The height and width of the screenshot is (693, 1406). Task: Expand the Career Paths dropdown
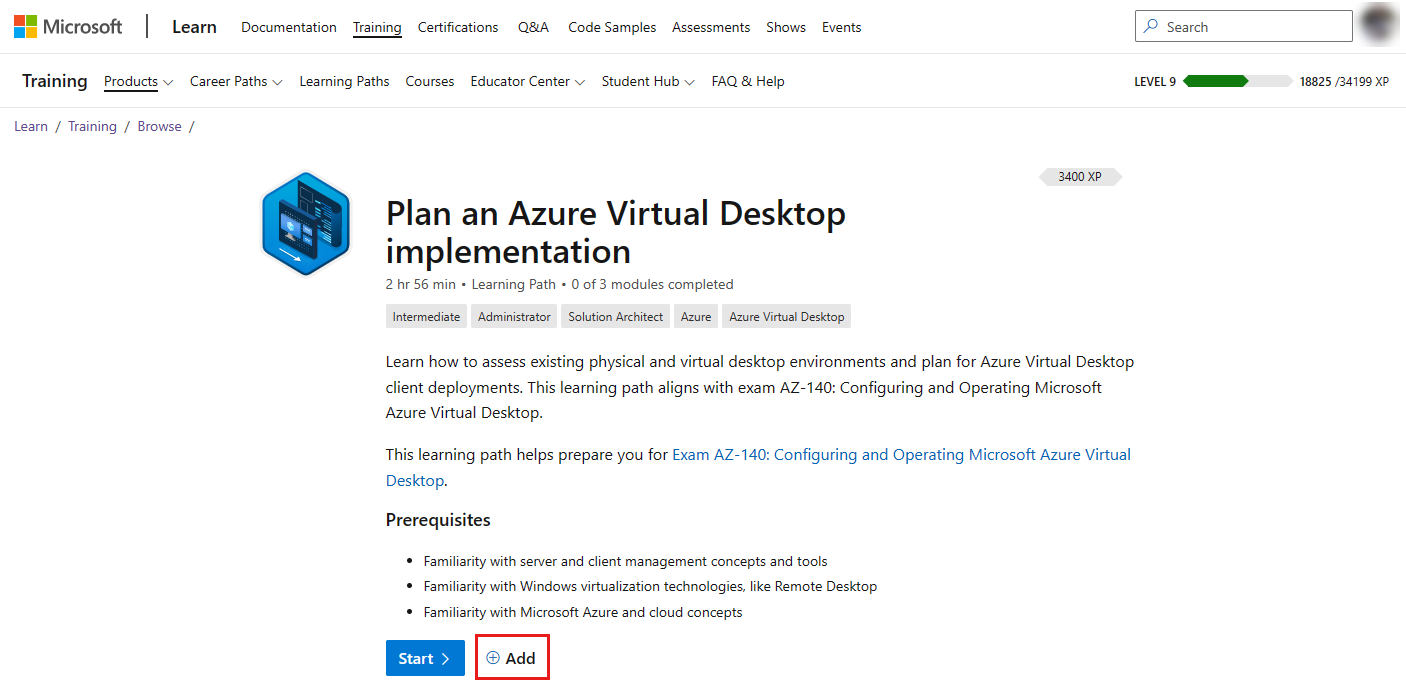[x=236, y=82]
